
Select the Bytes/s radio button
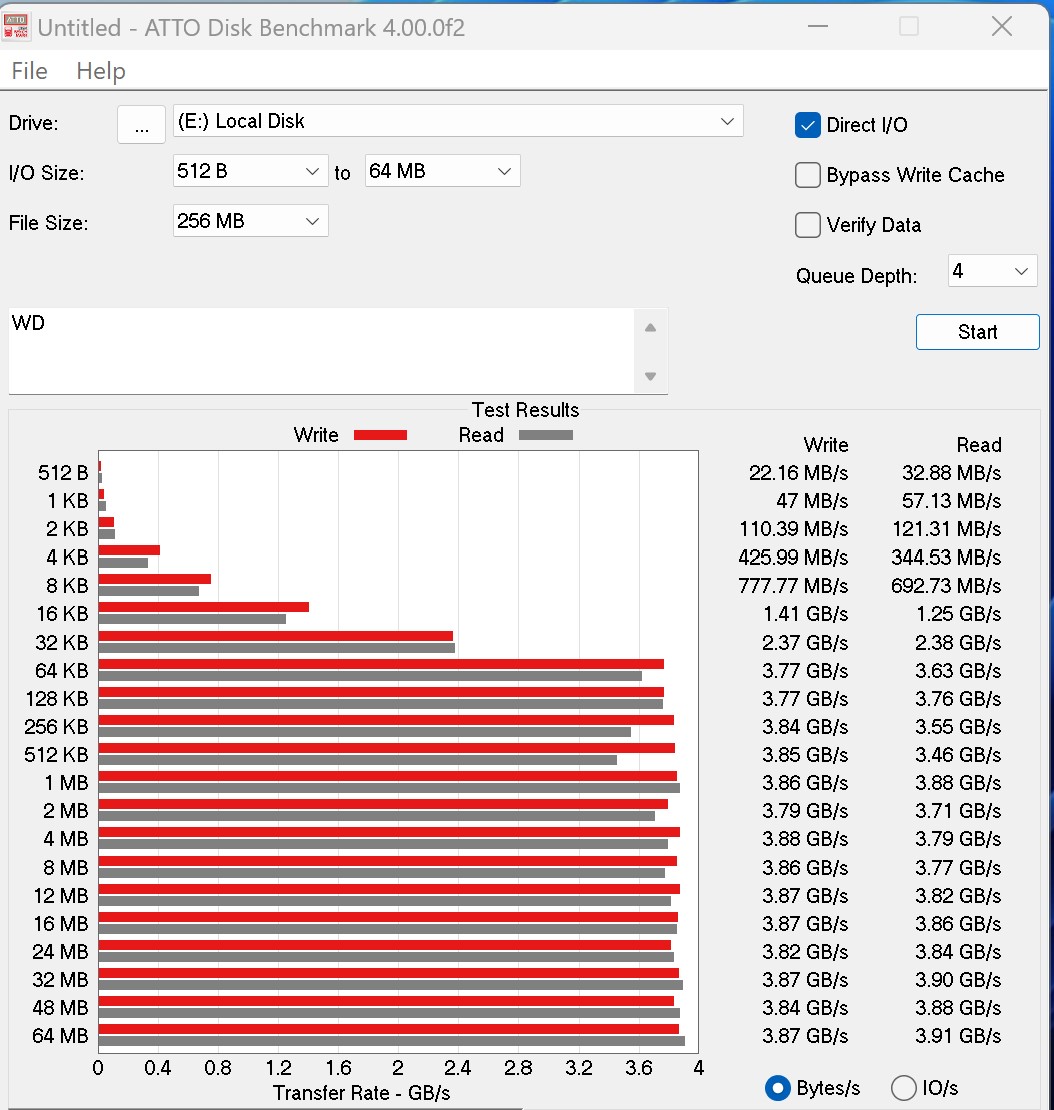tap(777, 1088)
